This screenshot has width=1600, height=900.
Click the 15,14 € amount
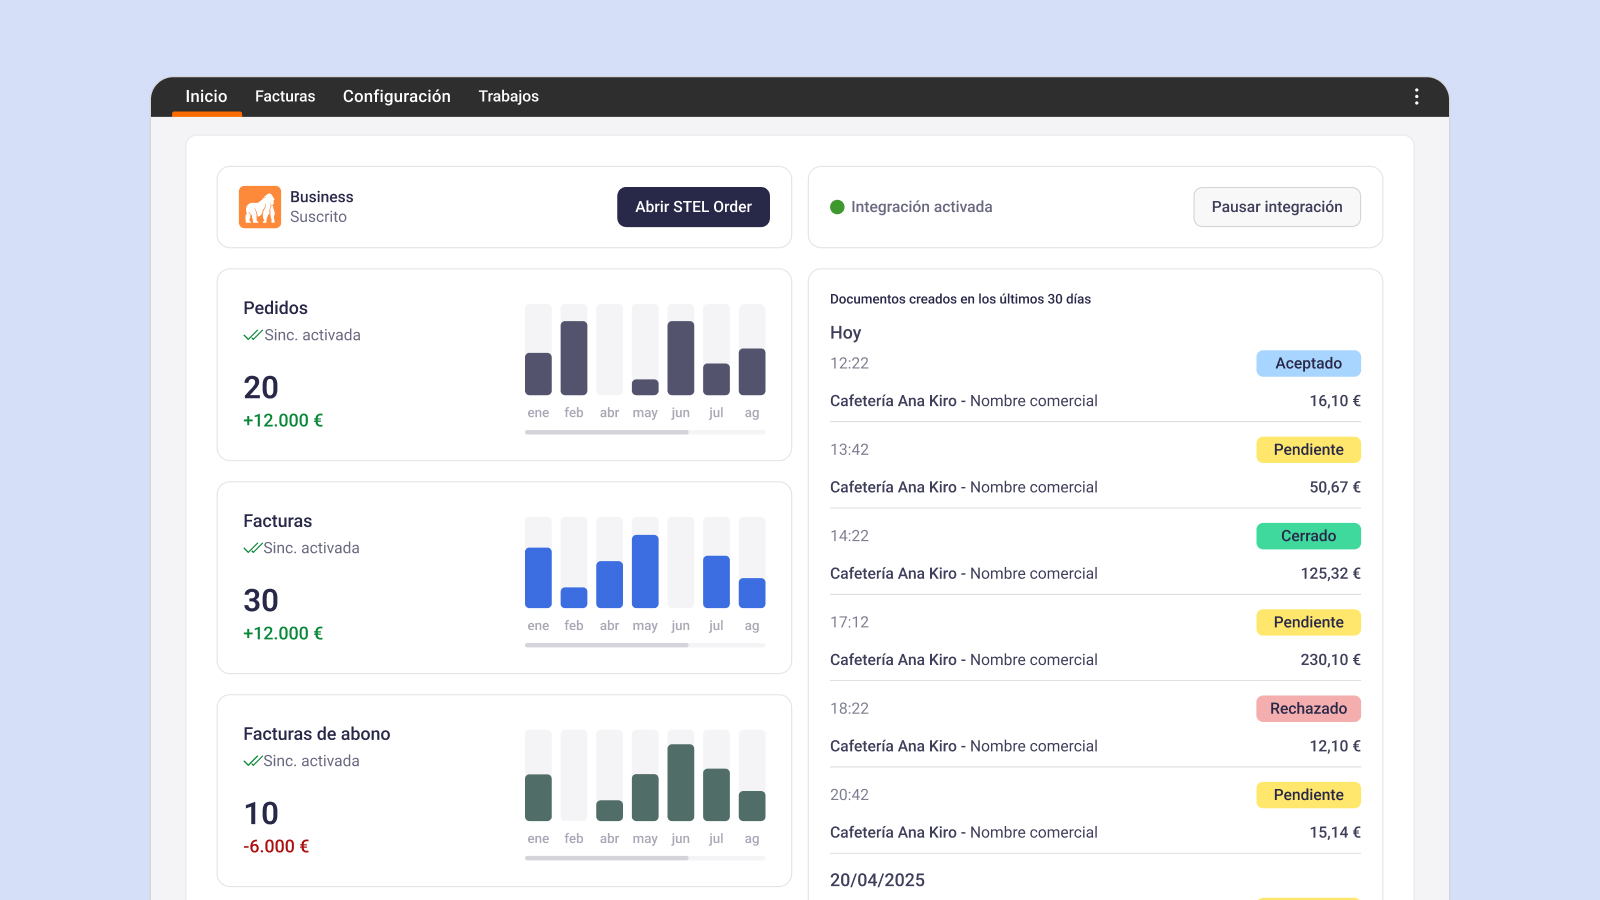(x=1335, y=832)
